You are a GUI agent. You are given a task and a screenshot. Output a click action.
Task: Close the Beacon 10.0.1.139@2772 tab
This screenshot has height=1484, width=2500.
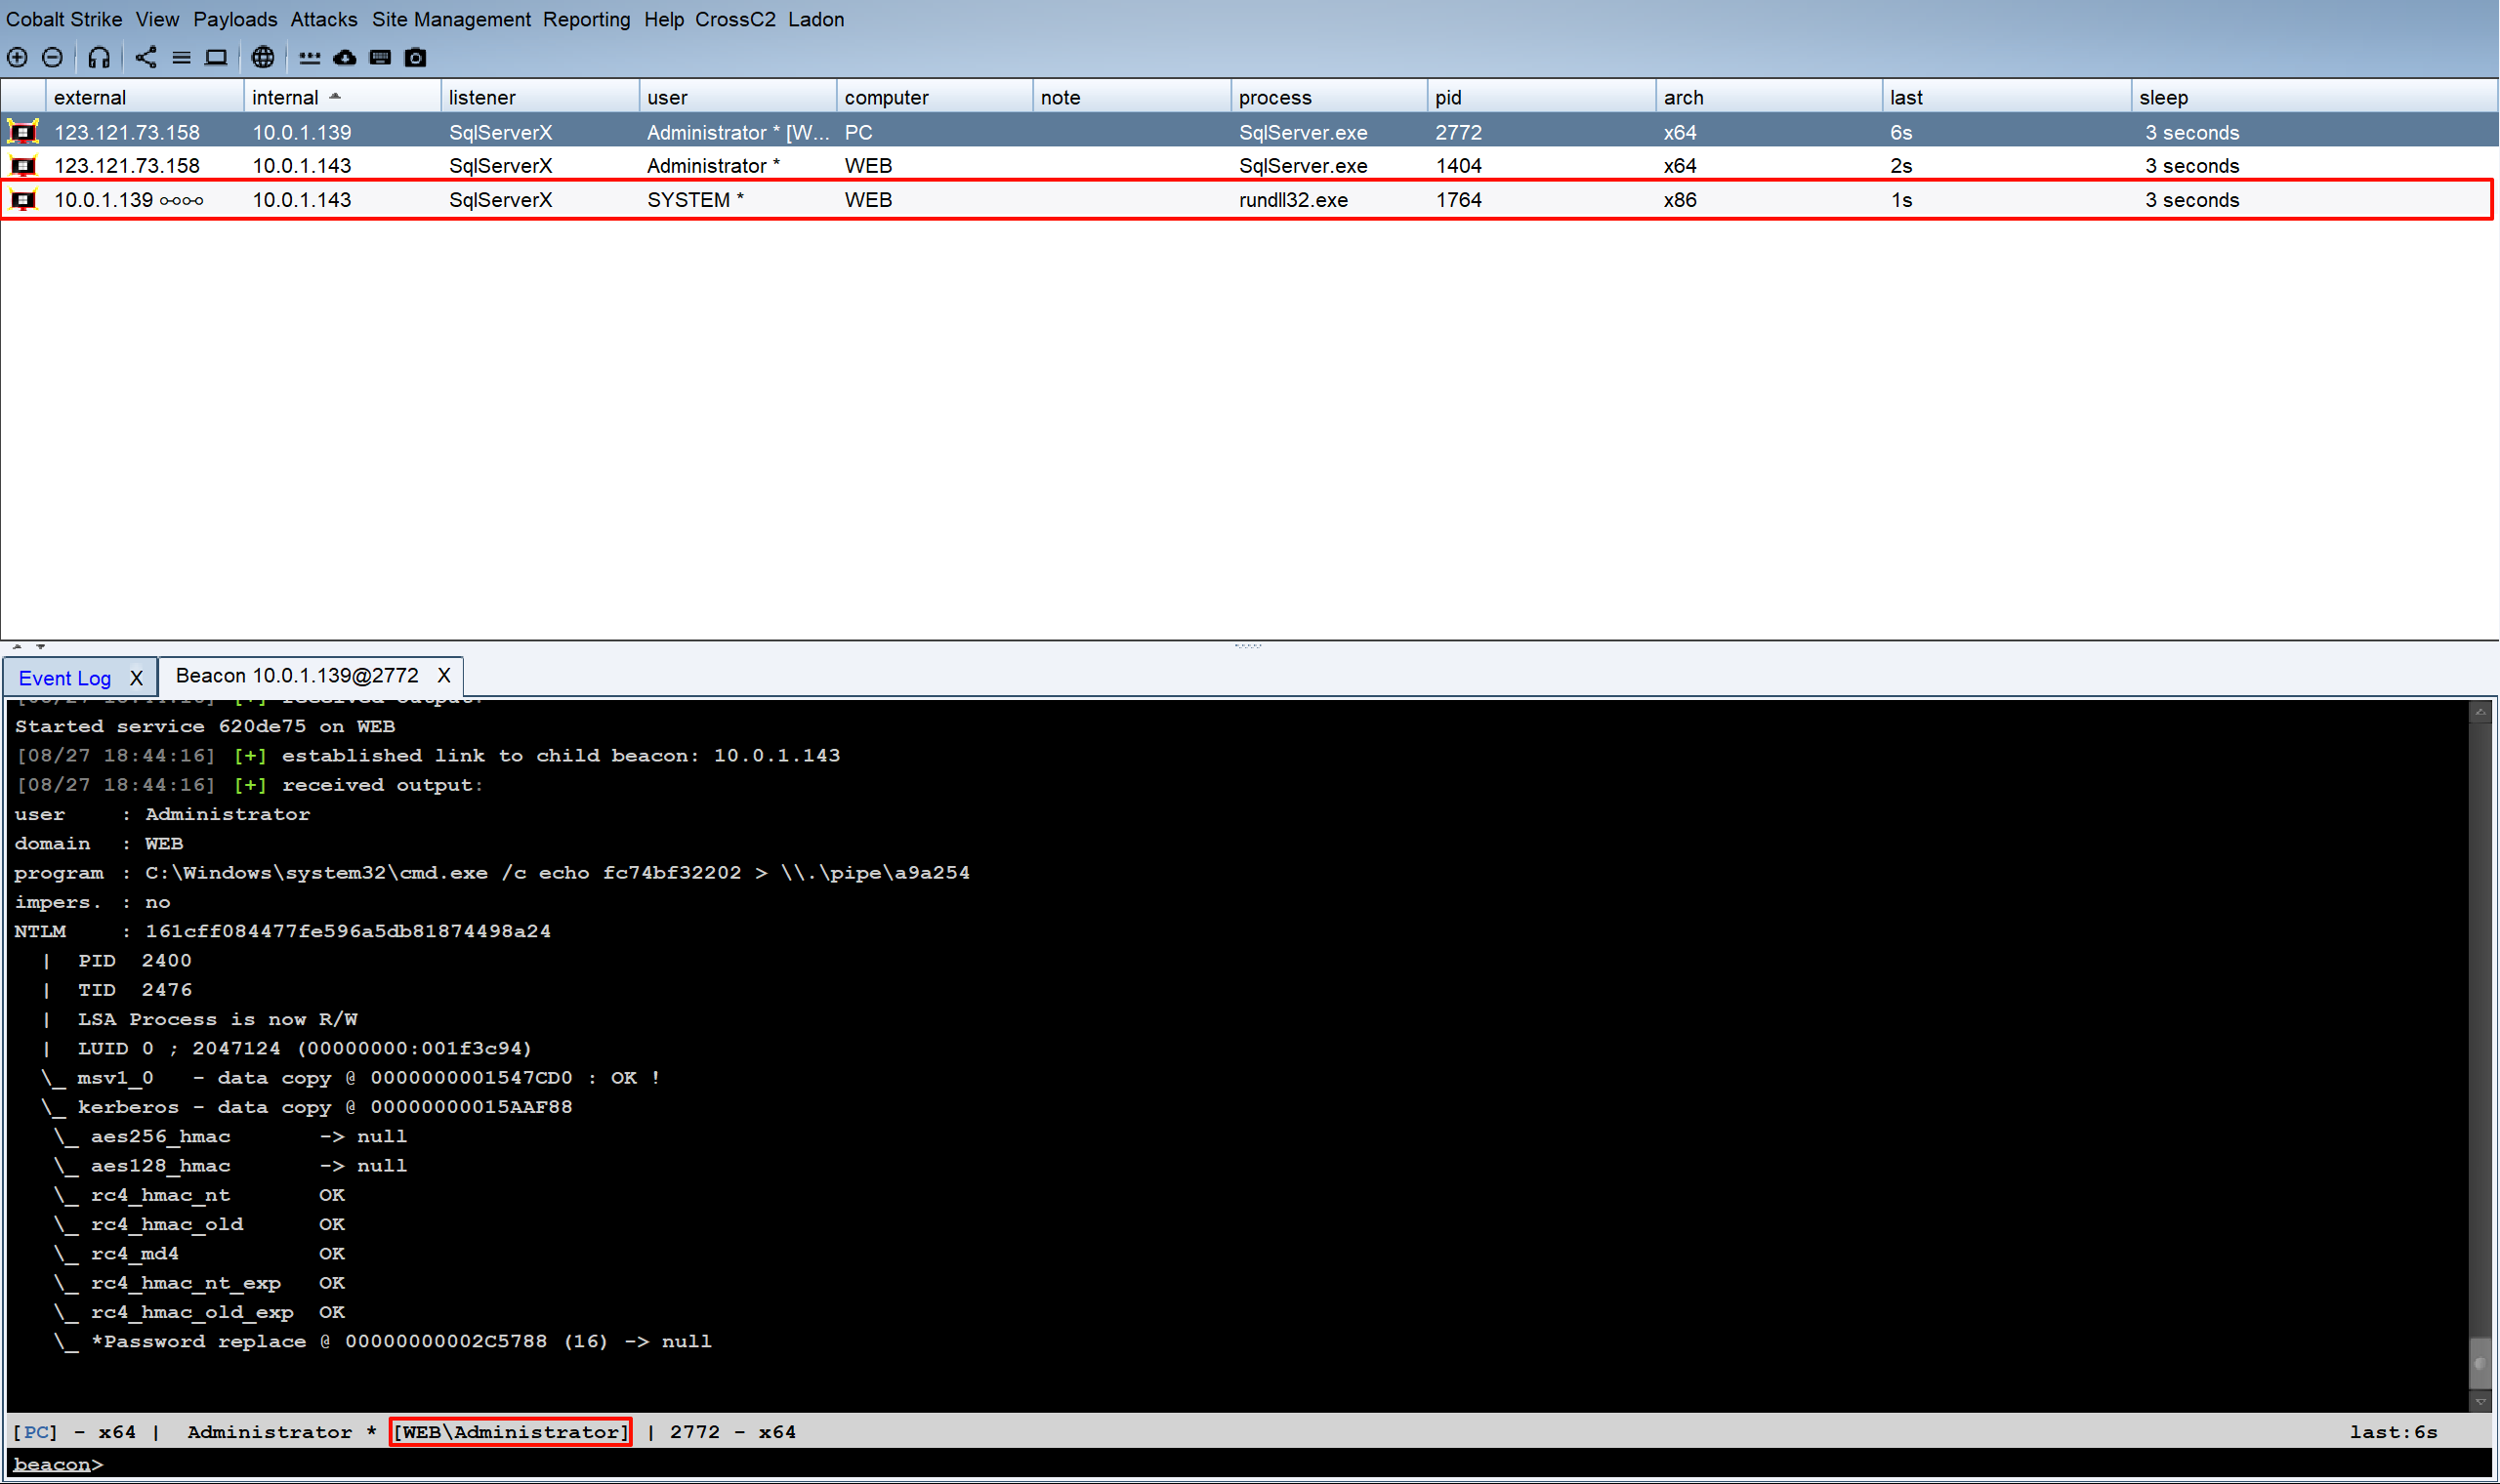tap(444, 676)
